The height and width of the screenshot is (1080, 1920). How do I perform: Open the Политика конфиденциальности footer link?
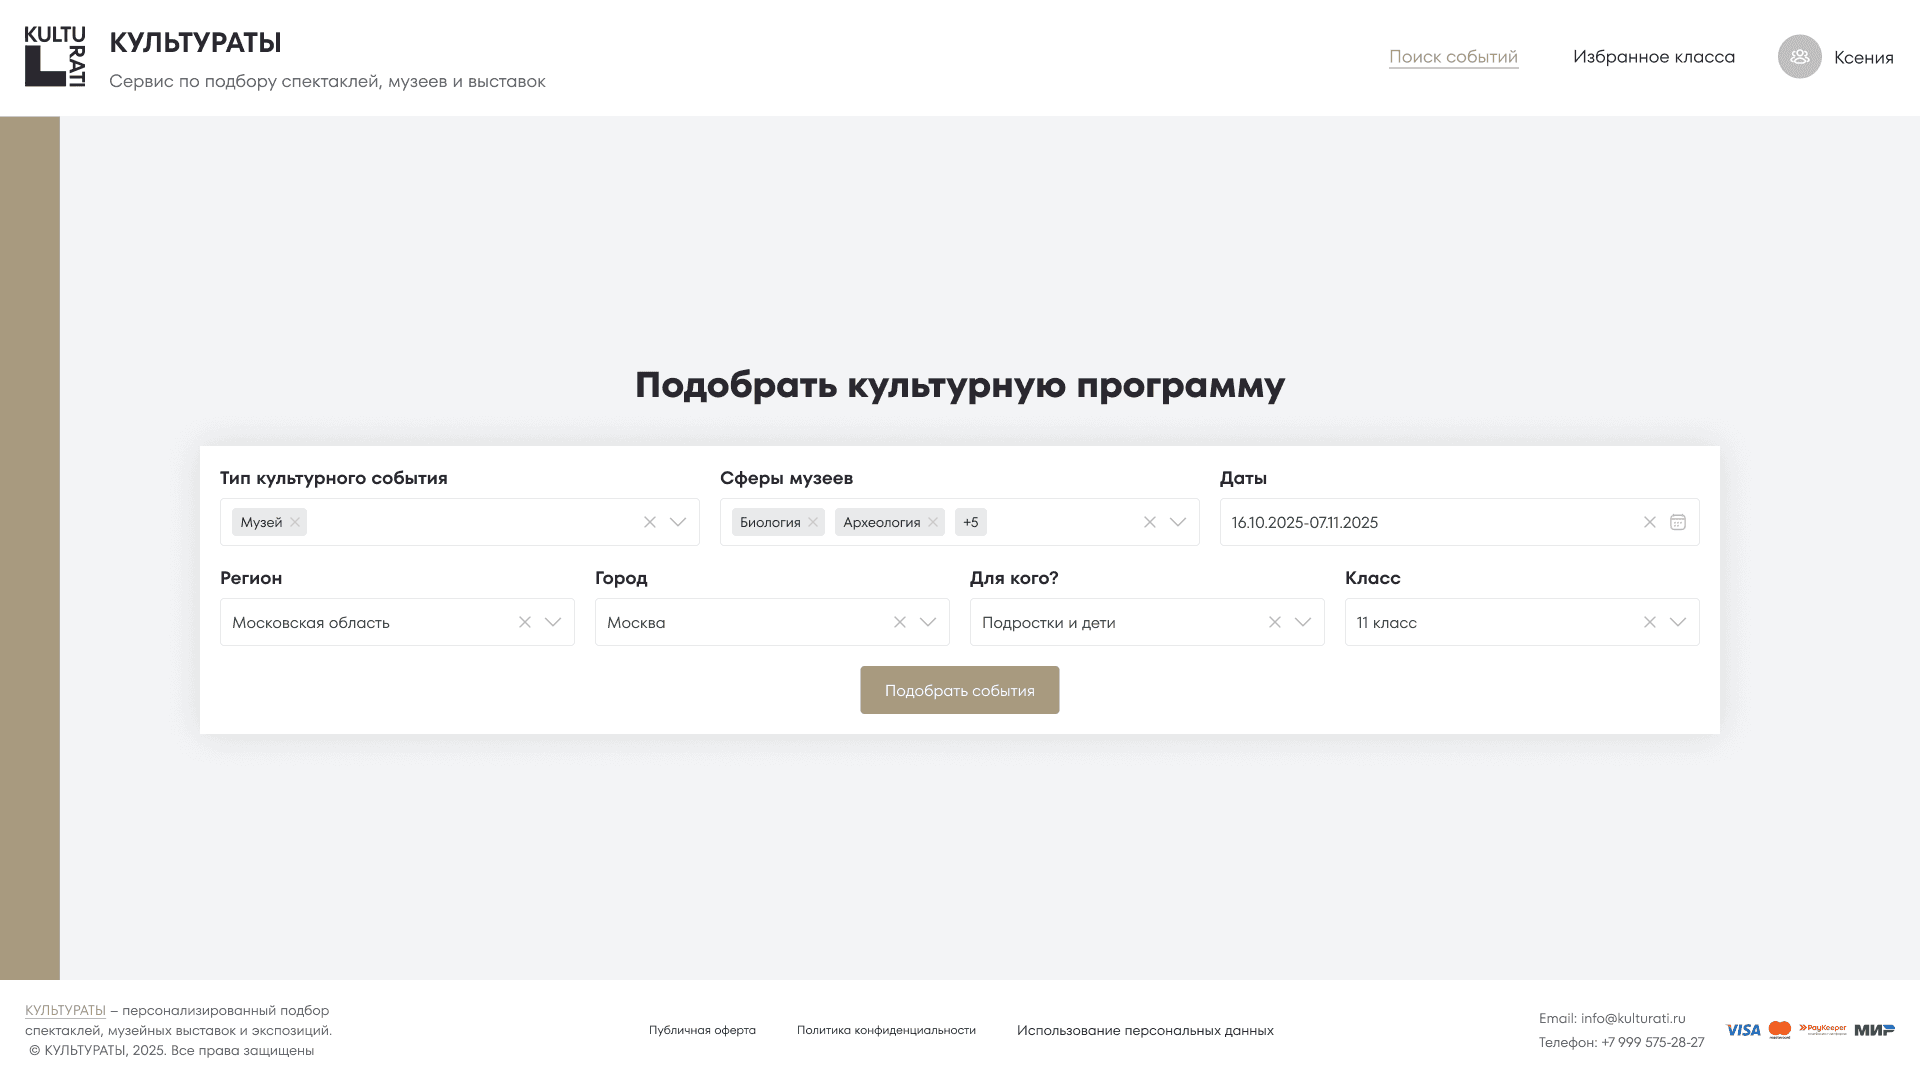click(886, 1030)
